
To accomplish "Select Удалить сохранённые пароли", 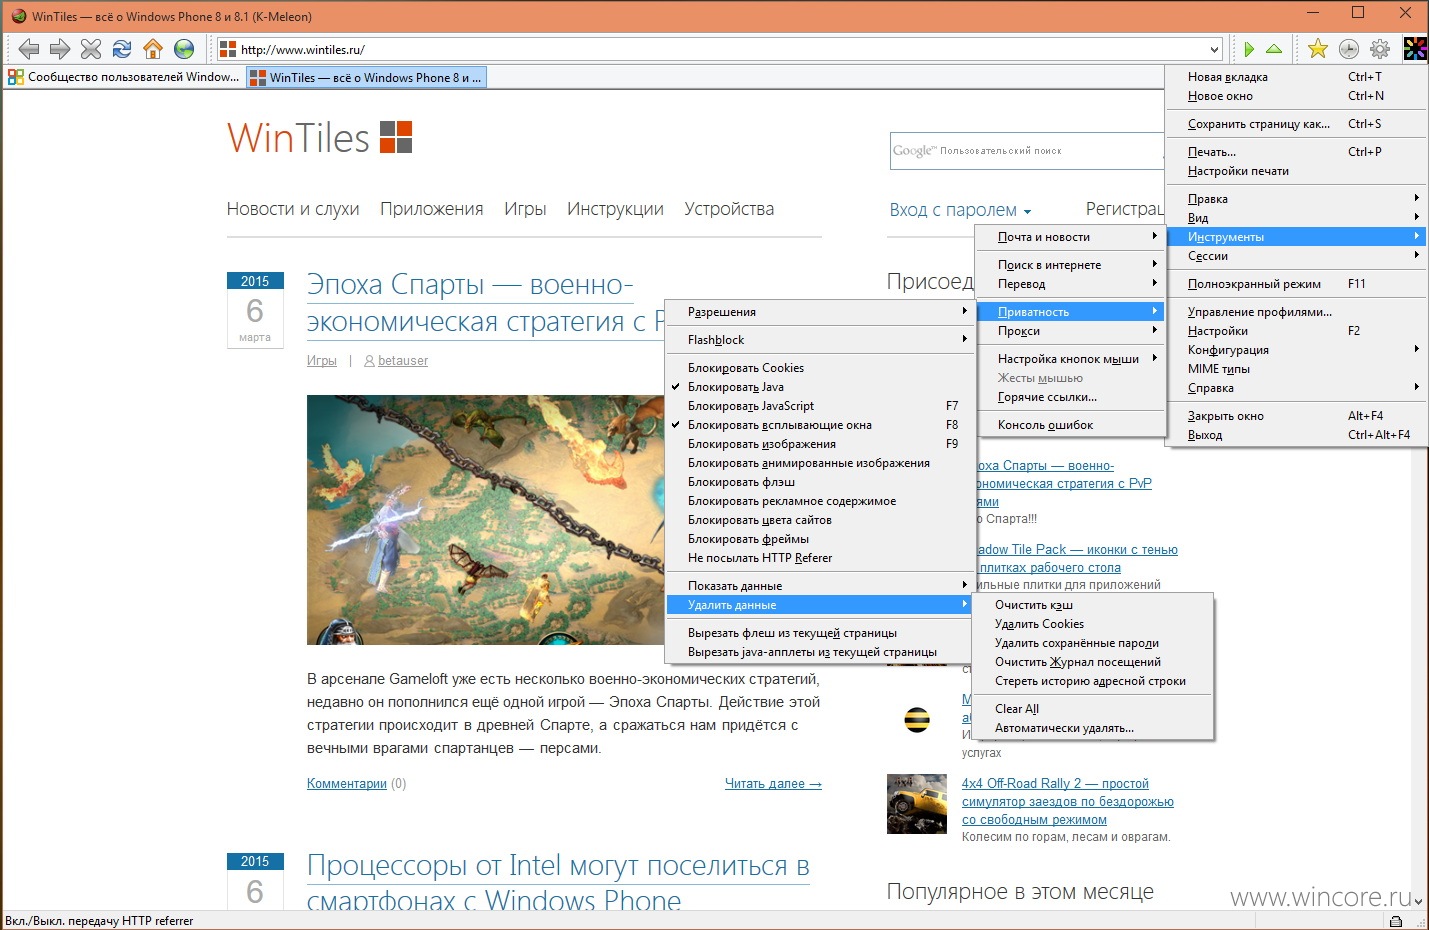I will 1093,643.
